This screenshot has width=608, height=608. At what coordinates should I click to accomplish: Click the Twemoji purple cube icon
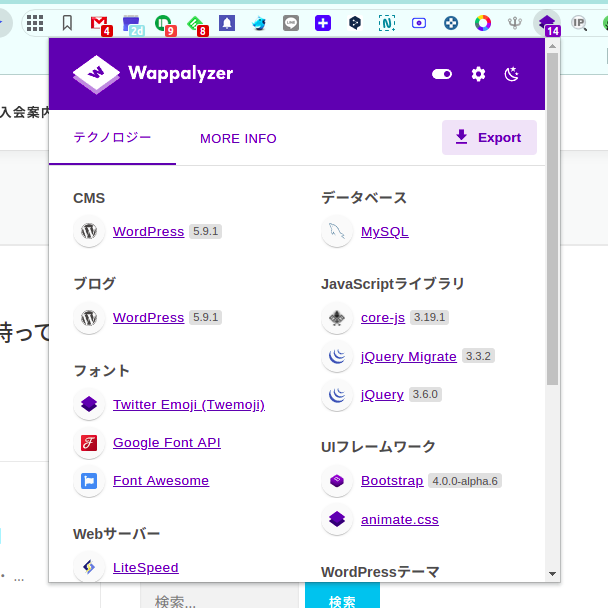(89, 404)
